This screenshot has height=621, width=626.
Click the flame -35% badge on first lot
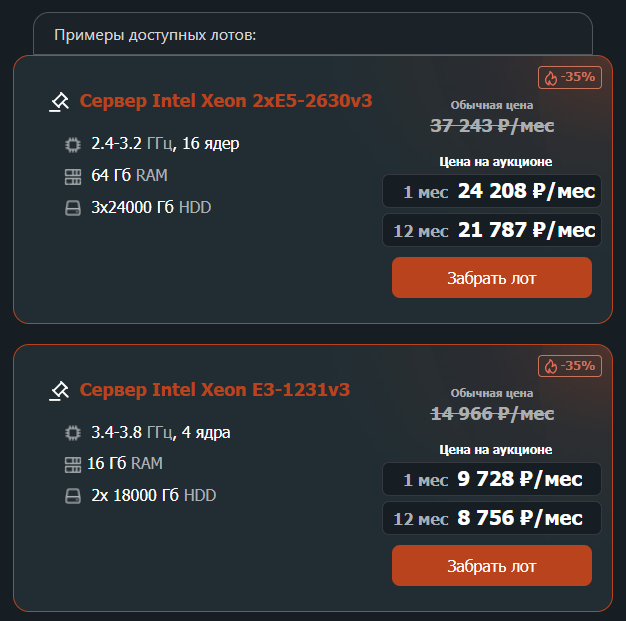pos(570,77)
